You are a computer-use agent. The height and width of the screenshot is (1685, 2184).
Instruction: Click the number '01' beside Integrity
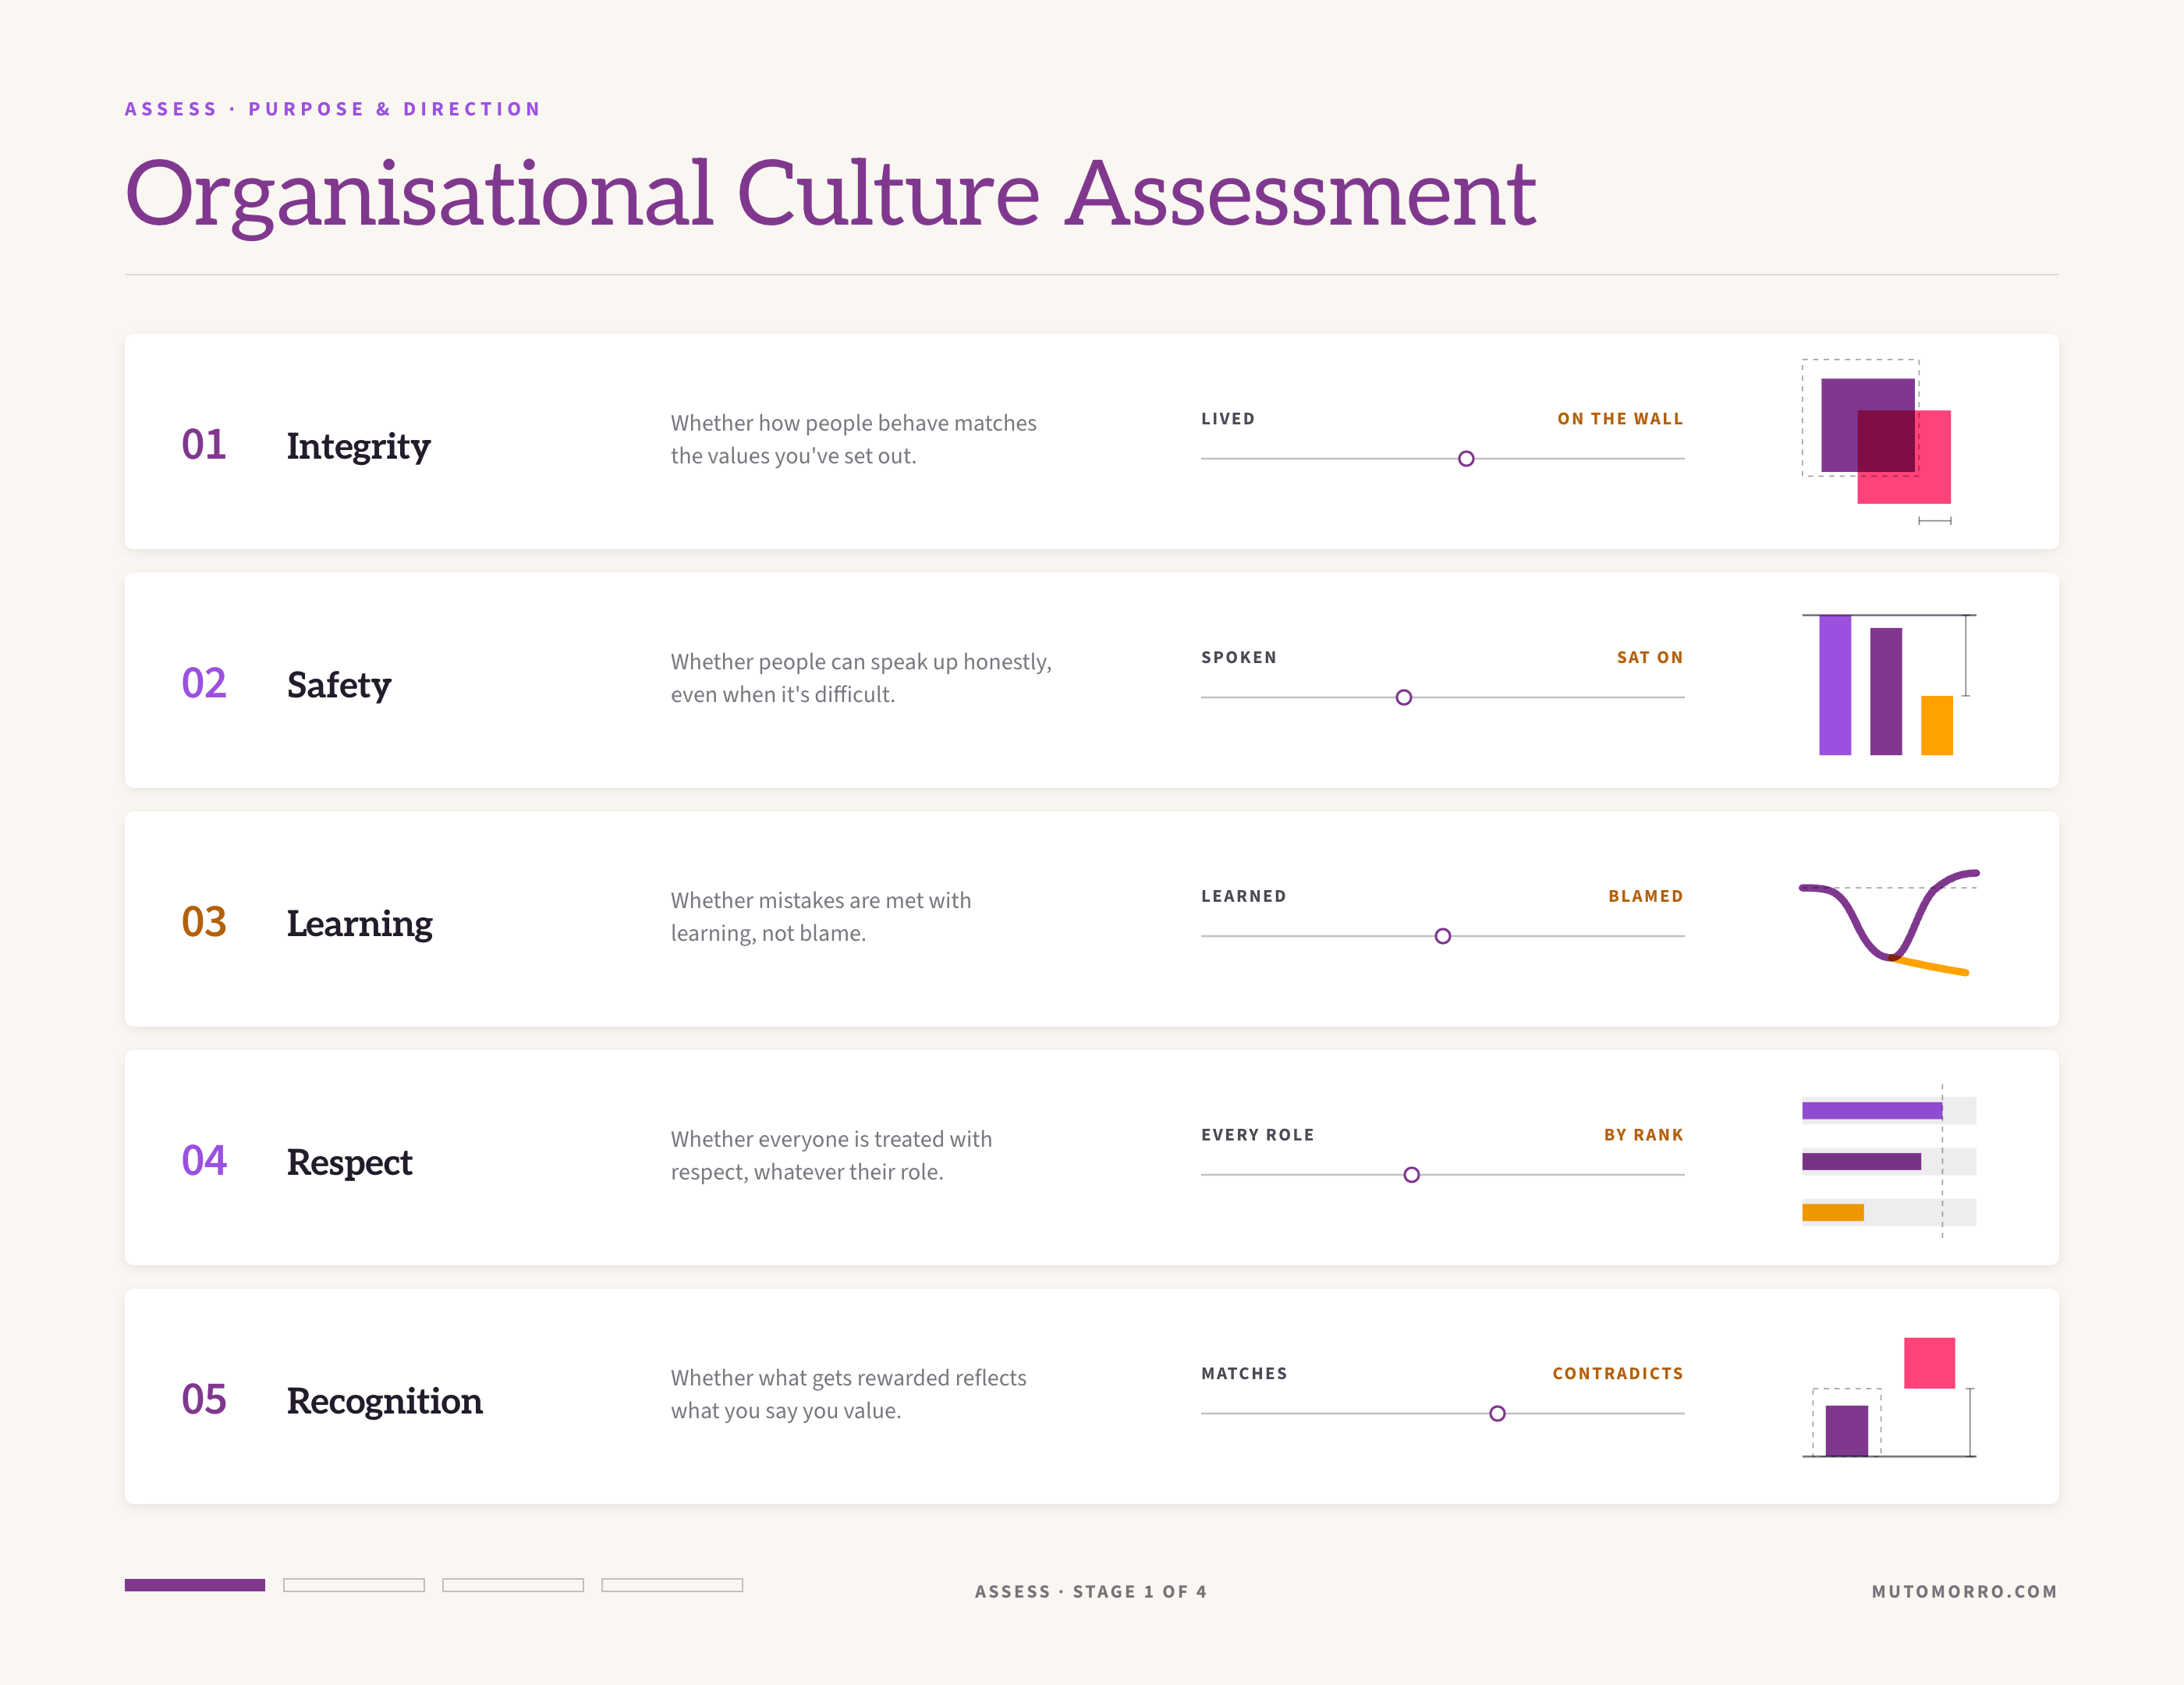(x=204, y=444)
